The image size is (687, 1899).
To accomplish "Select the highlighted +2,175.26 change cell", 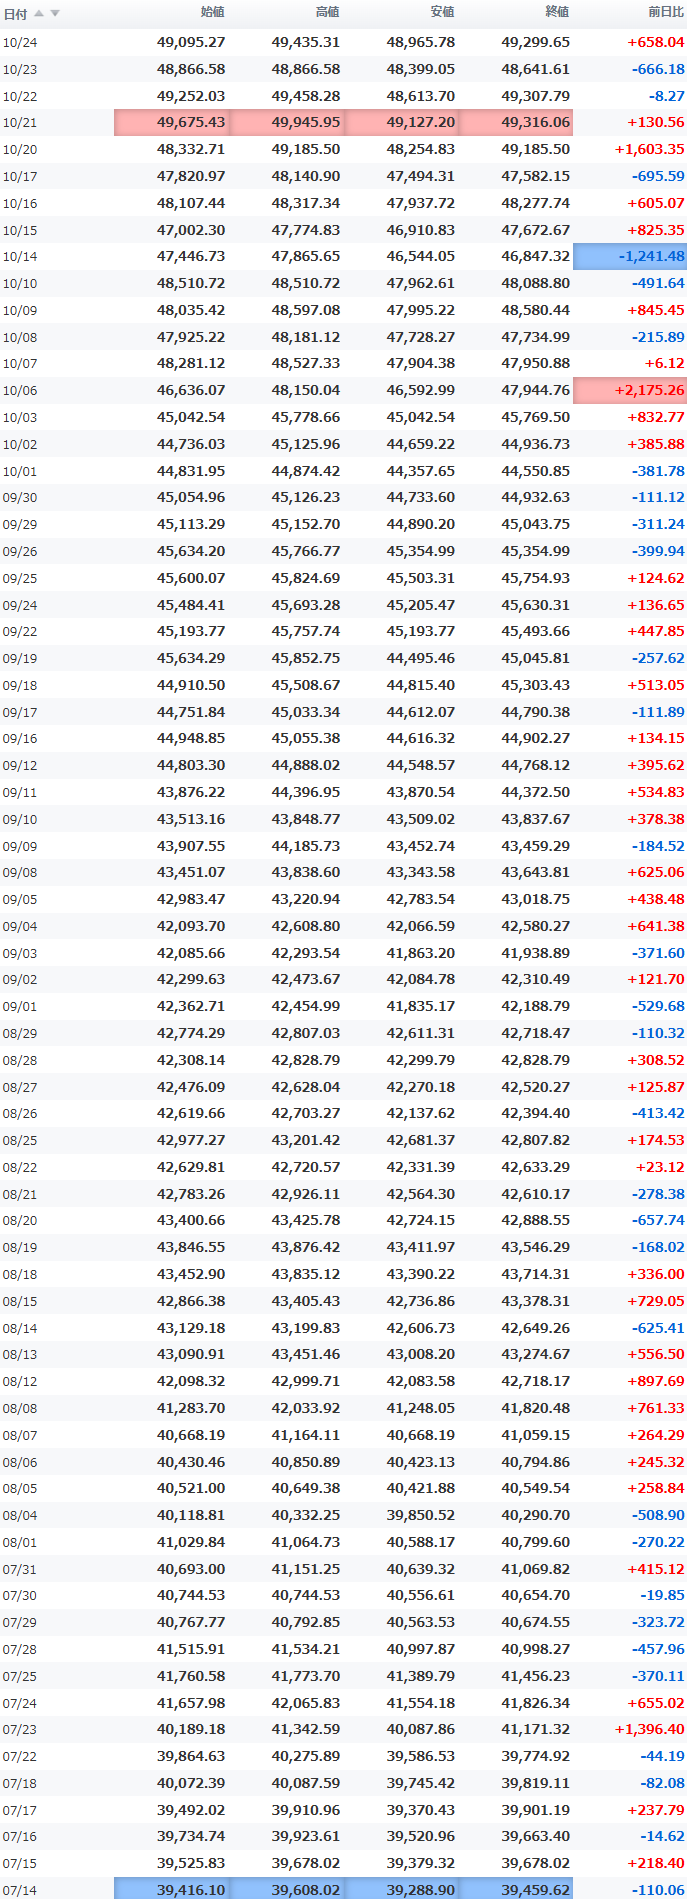I will (x=630, y=390).
